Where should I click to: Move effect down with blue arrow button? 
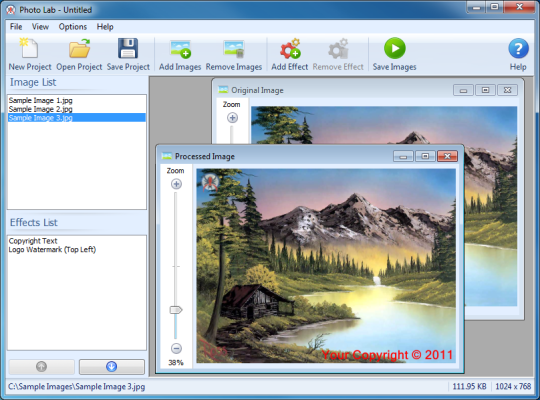[112, 367]
